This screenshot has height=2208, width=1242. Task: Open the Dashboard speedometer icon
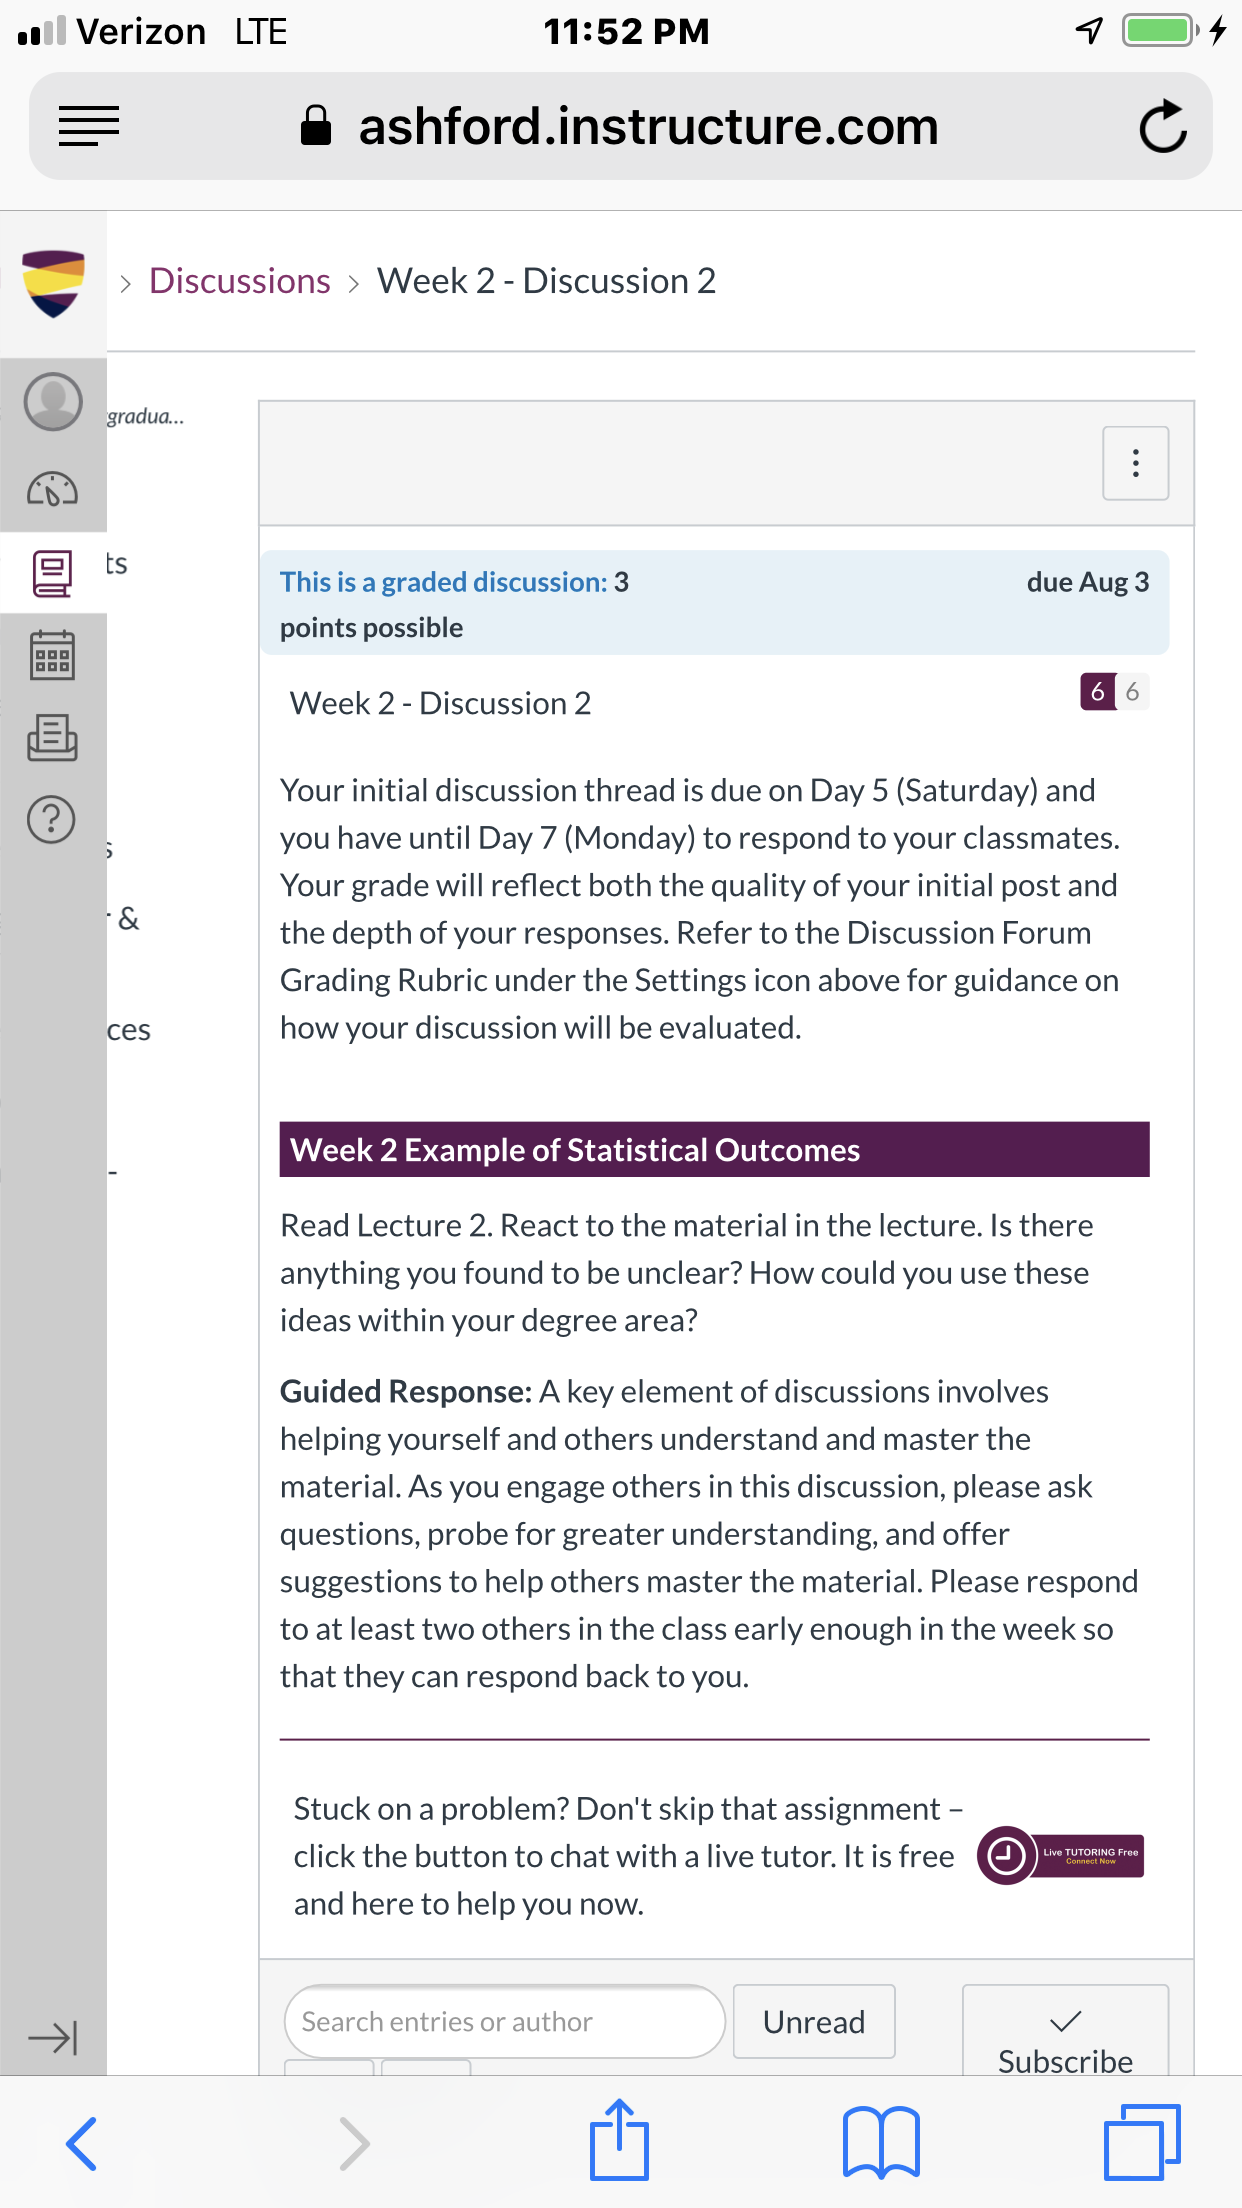(53, 490)
